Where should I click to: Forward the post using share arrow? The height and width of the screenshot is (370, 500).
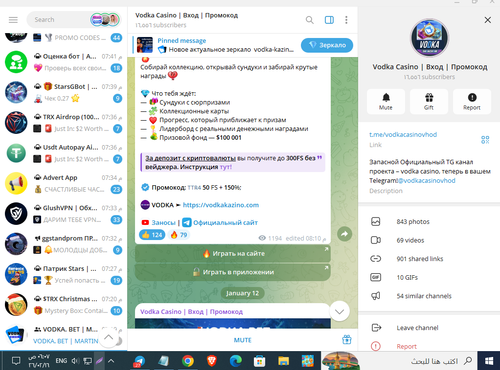pyautogui.click(x=345, y=234)
